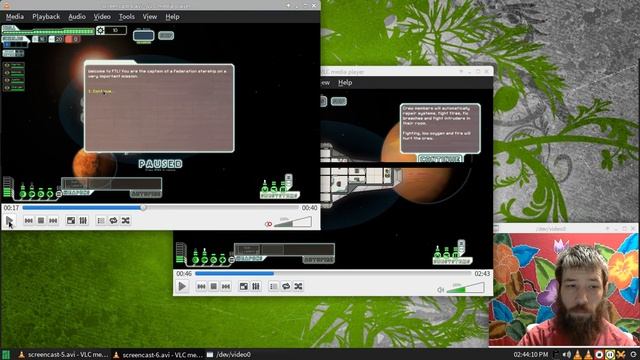Viewport: 640px width, 360px height.
Task: Next track button in screencast-5 VLC window
Action: click(53, 221)
